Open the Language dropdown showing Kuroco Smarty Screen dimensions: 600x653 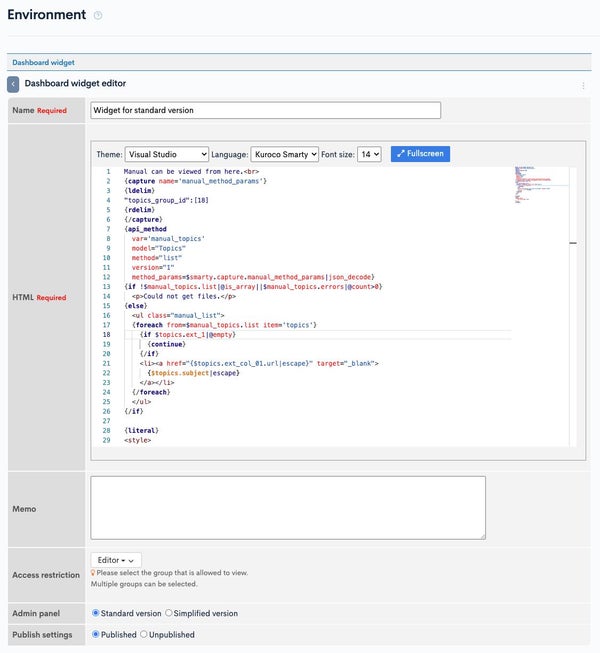click(284, 154)
